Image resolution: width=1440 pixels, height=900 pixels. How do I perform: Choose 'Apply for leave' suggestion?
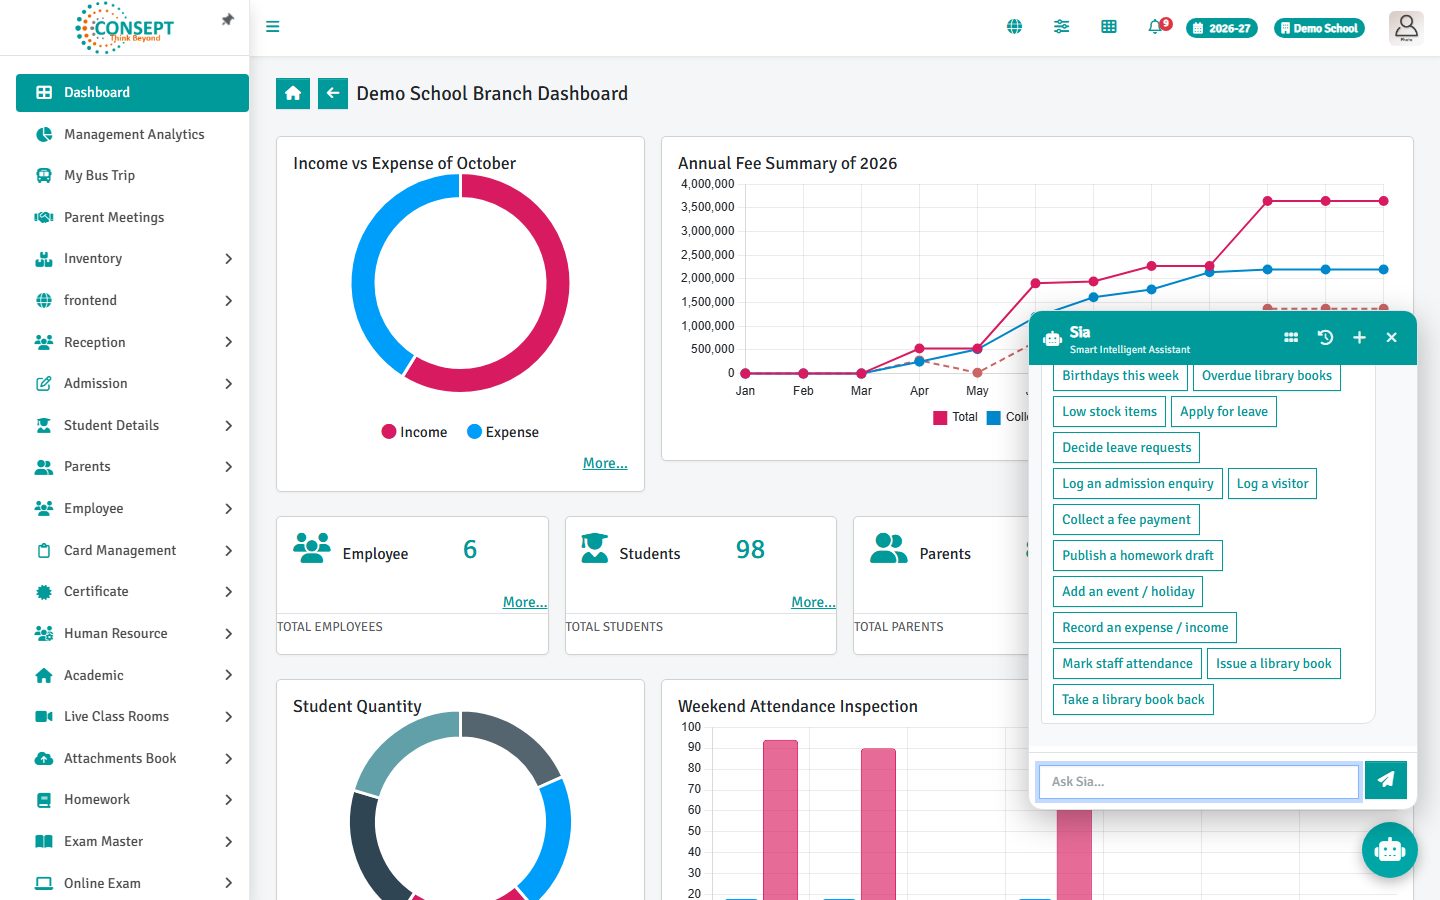(1224, 412)
